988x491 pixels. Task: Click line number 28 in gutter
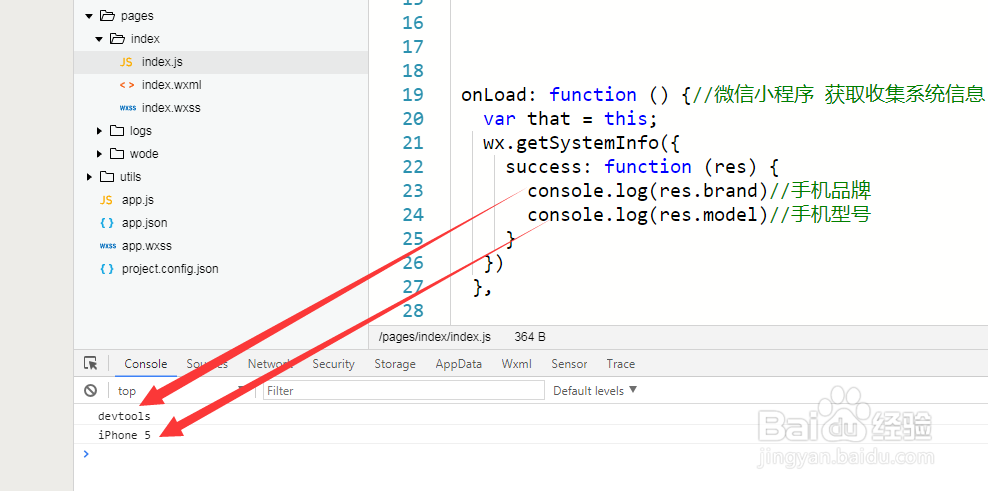coord(413,311)
